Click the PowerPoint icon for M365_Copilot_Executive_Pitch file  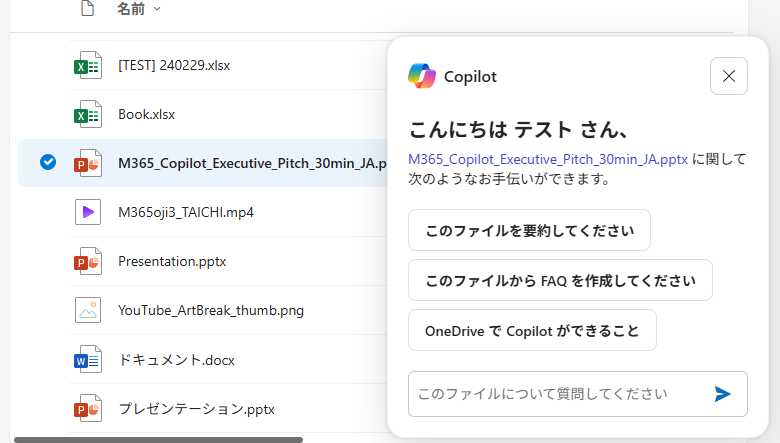[88, 163]
